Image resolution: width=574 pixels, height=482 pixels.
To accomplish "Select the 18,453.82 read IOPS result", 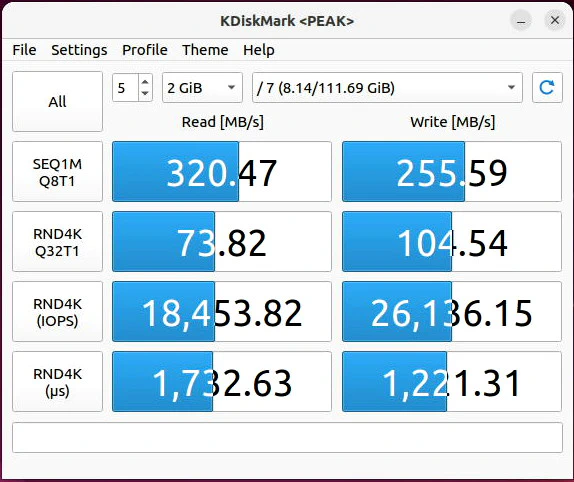I will [222, 311].
